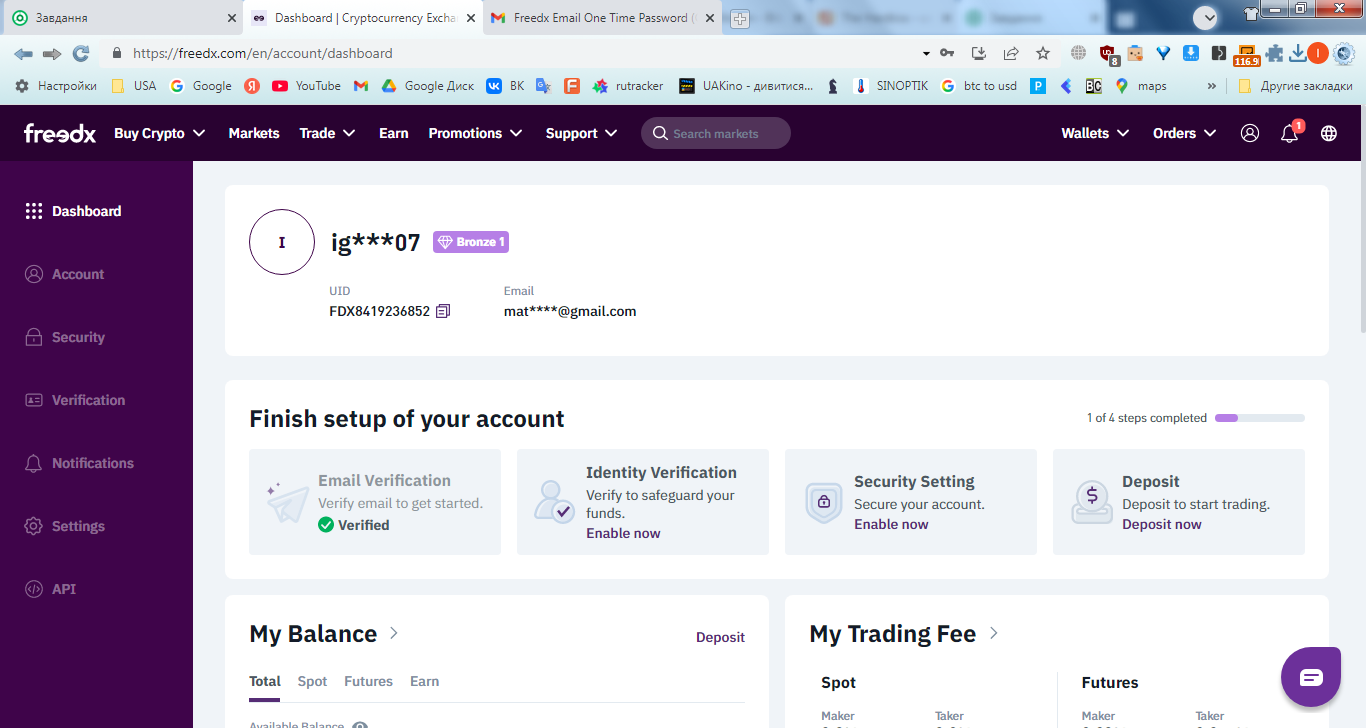Click the Bronze 1 level badge
The image size is (1366, 728).
click(x=471, y=242)
